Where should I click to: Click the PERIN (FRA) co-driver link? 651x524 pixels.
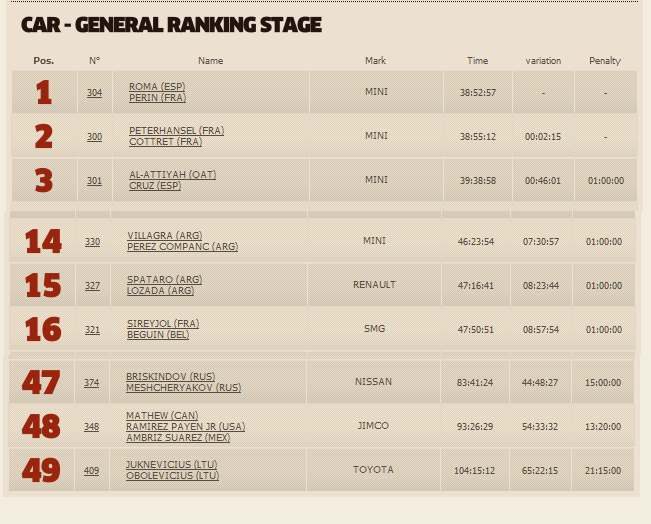(156, 97)
